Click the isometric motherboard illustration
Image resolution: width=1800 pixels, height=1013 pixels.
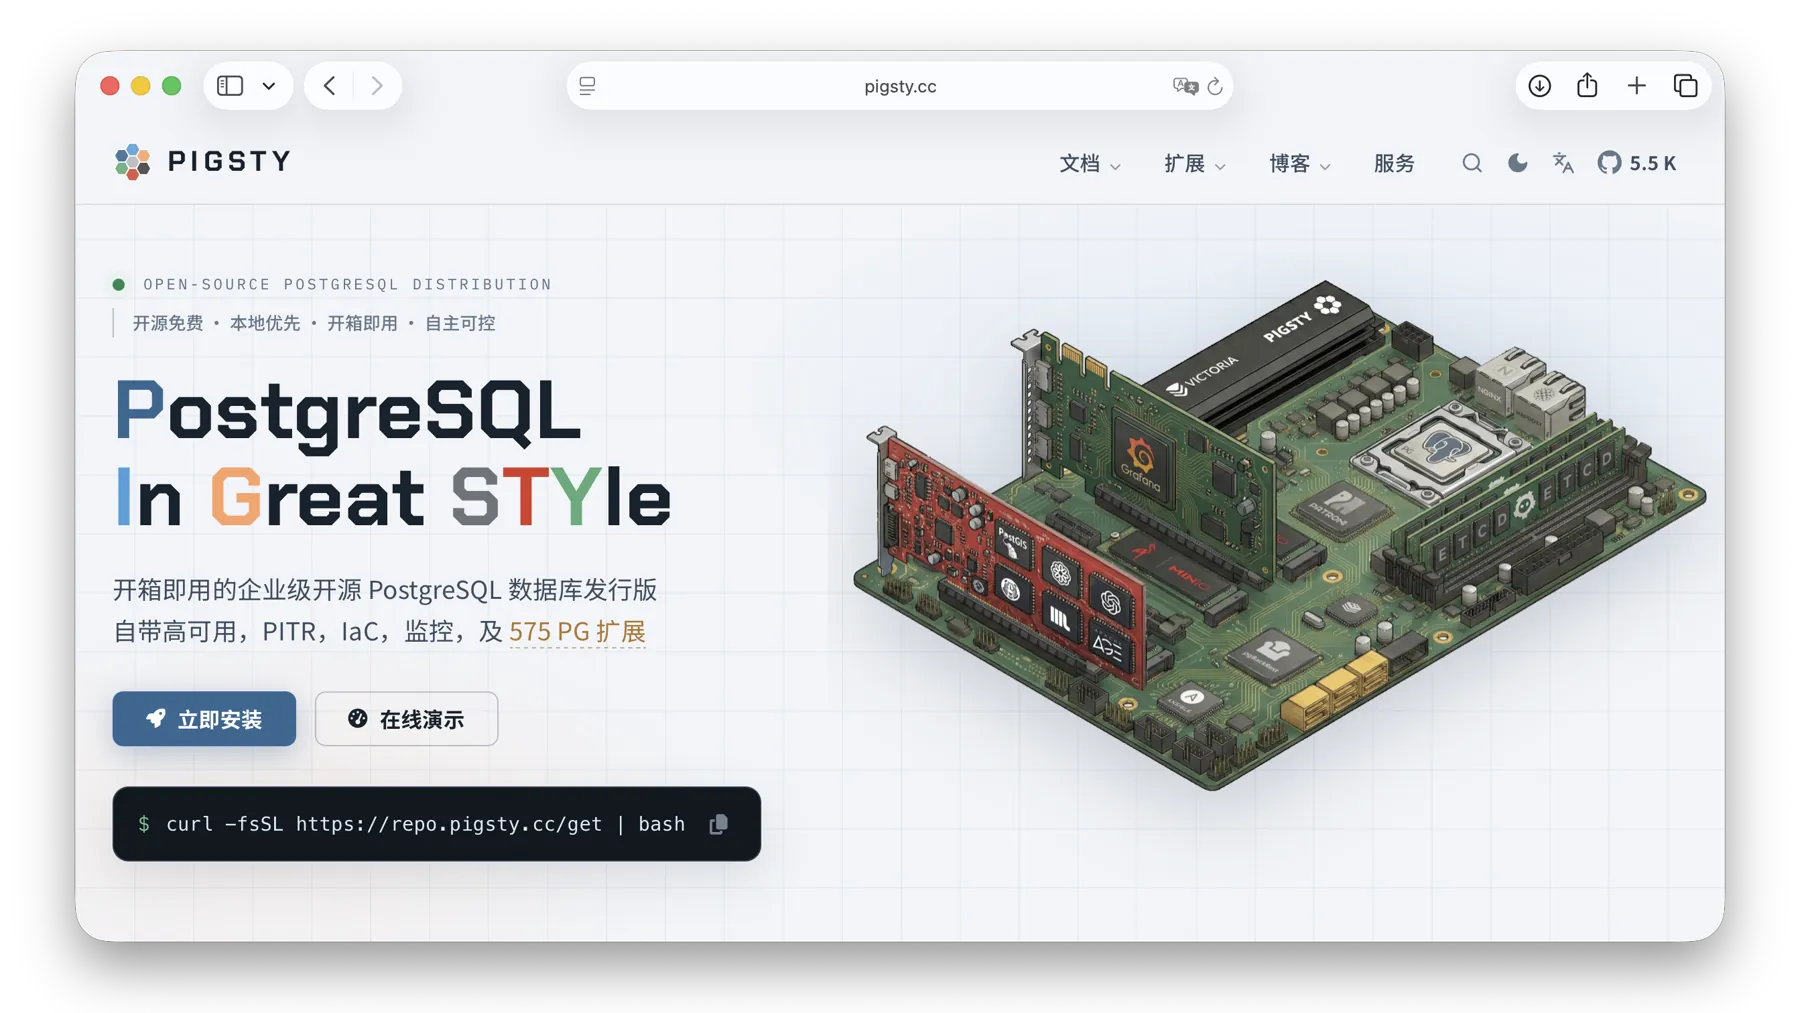click(1280, 535)
